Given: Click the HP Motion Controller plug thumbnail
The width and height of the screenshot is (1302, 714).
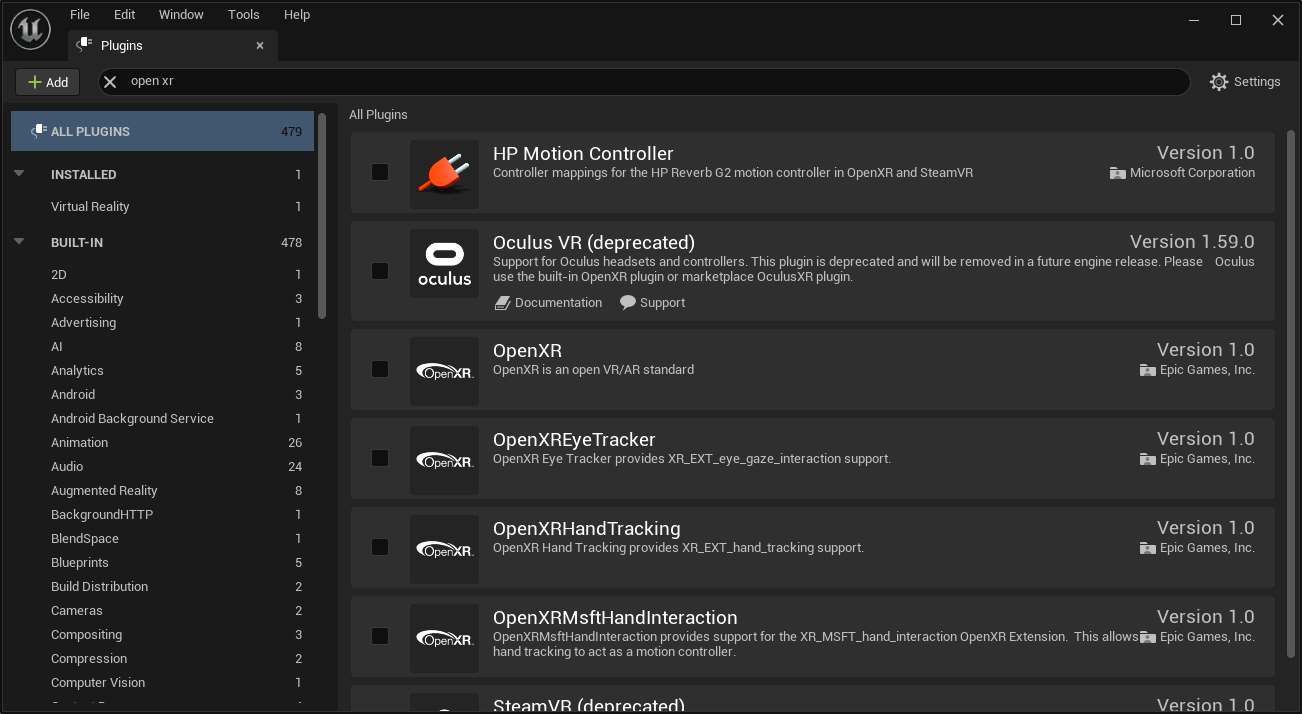Looking at the screenshot, I should pyautogui.click(x=444, y=174).
